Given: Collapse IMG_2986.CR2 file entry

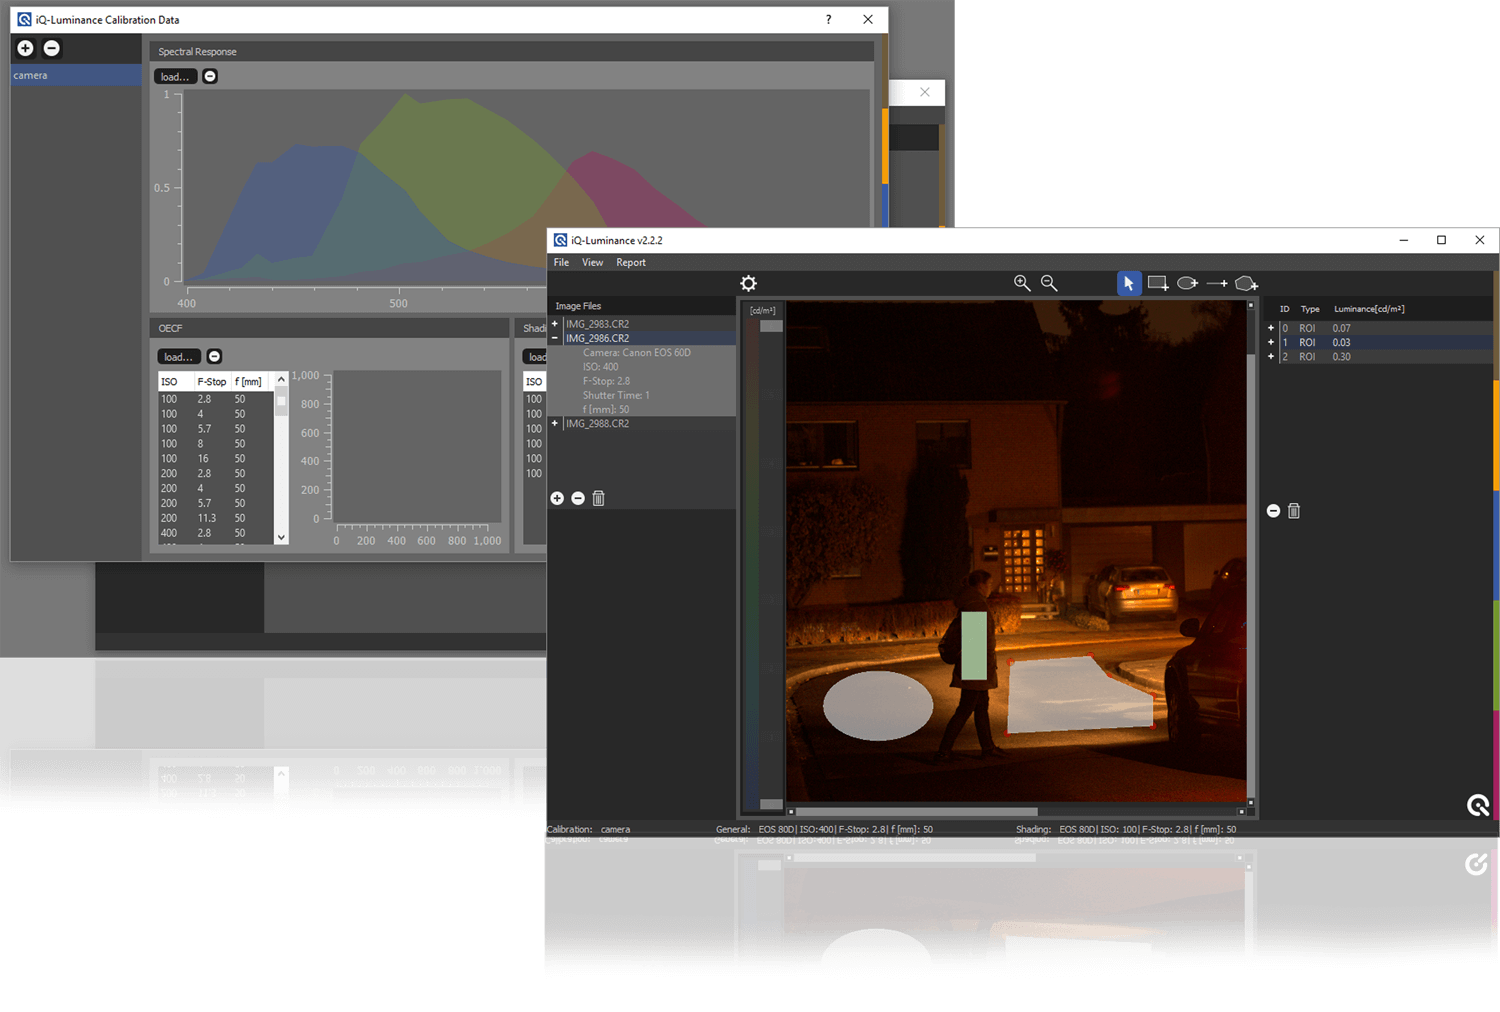Looking at the screenshot, I should [555, 338].
